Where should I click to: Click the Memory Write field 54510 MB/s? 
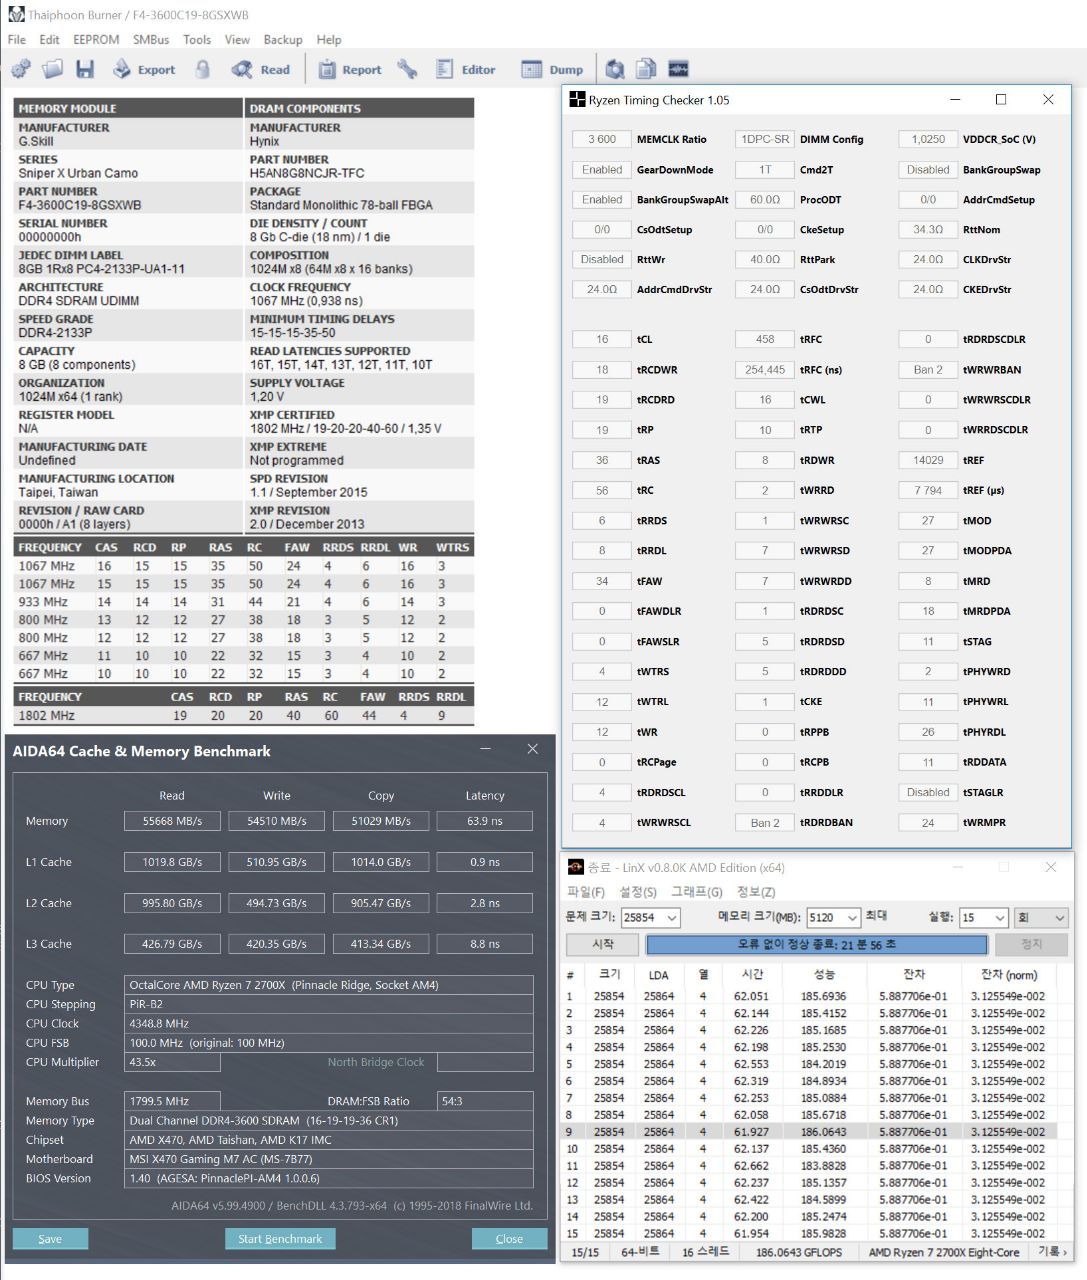[x=276, y=821]
